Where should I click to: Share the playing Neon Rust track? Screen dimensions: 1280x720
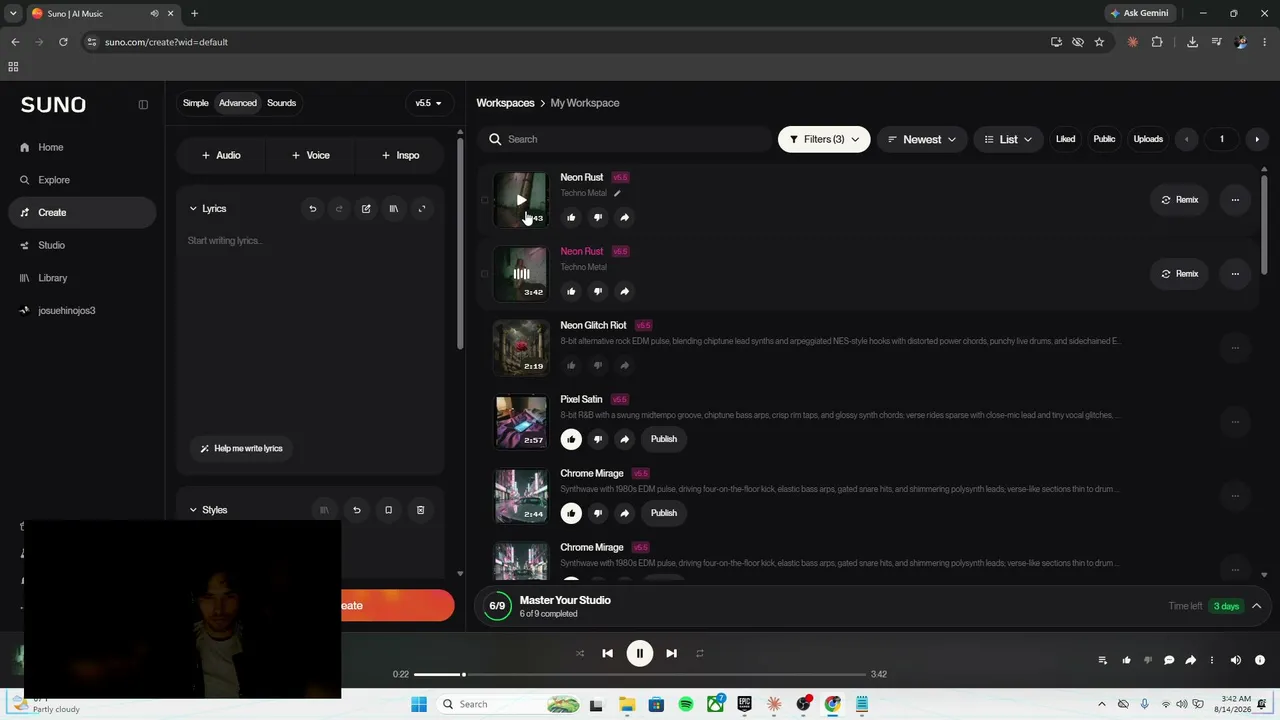pos(625,291)
